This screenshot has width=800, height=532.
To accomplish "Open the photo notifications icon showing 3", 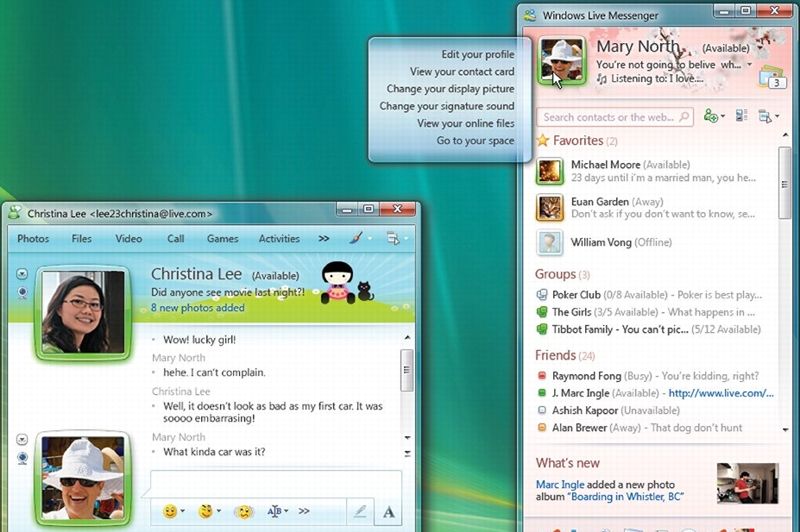I will pos(771,77).
